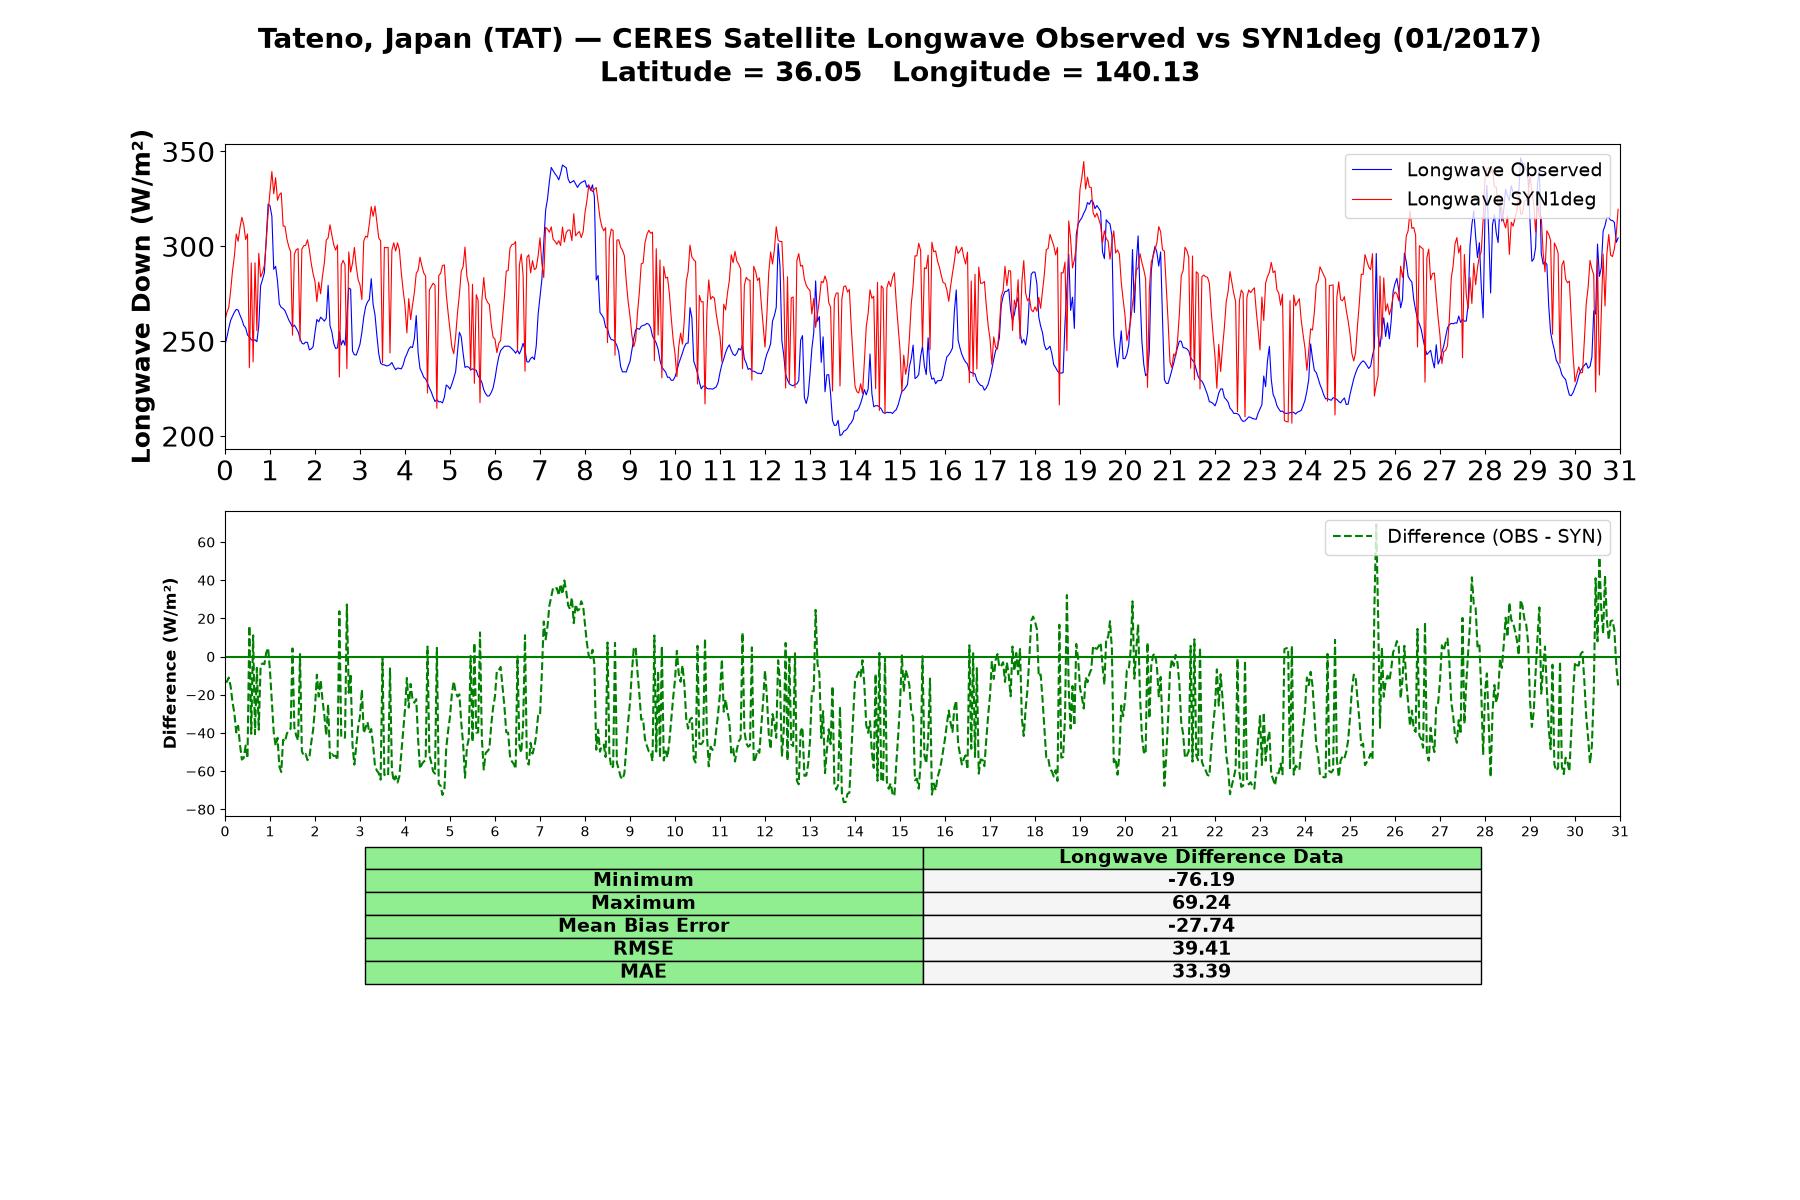Click day 15 tick on upper x-axis
Viewport: 1800px width, 1200px height.
pyautogui.click(x=900, y=471)
